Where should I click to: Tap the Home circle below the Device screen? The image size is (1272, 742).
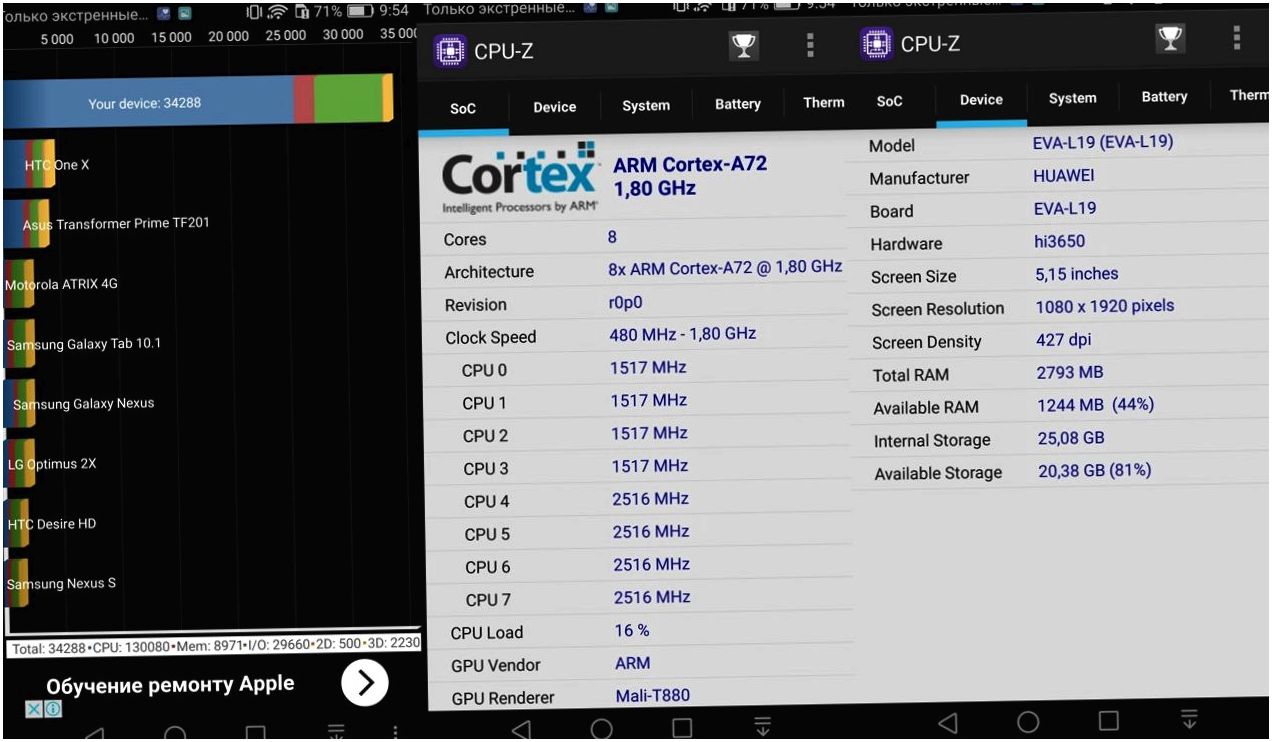[1028, 721]
